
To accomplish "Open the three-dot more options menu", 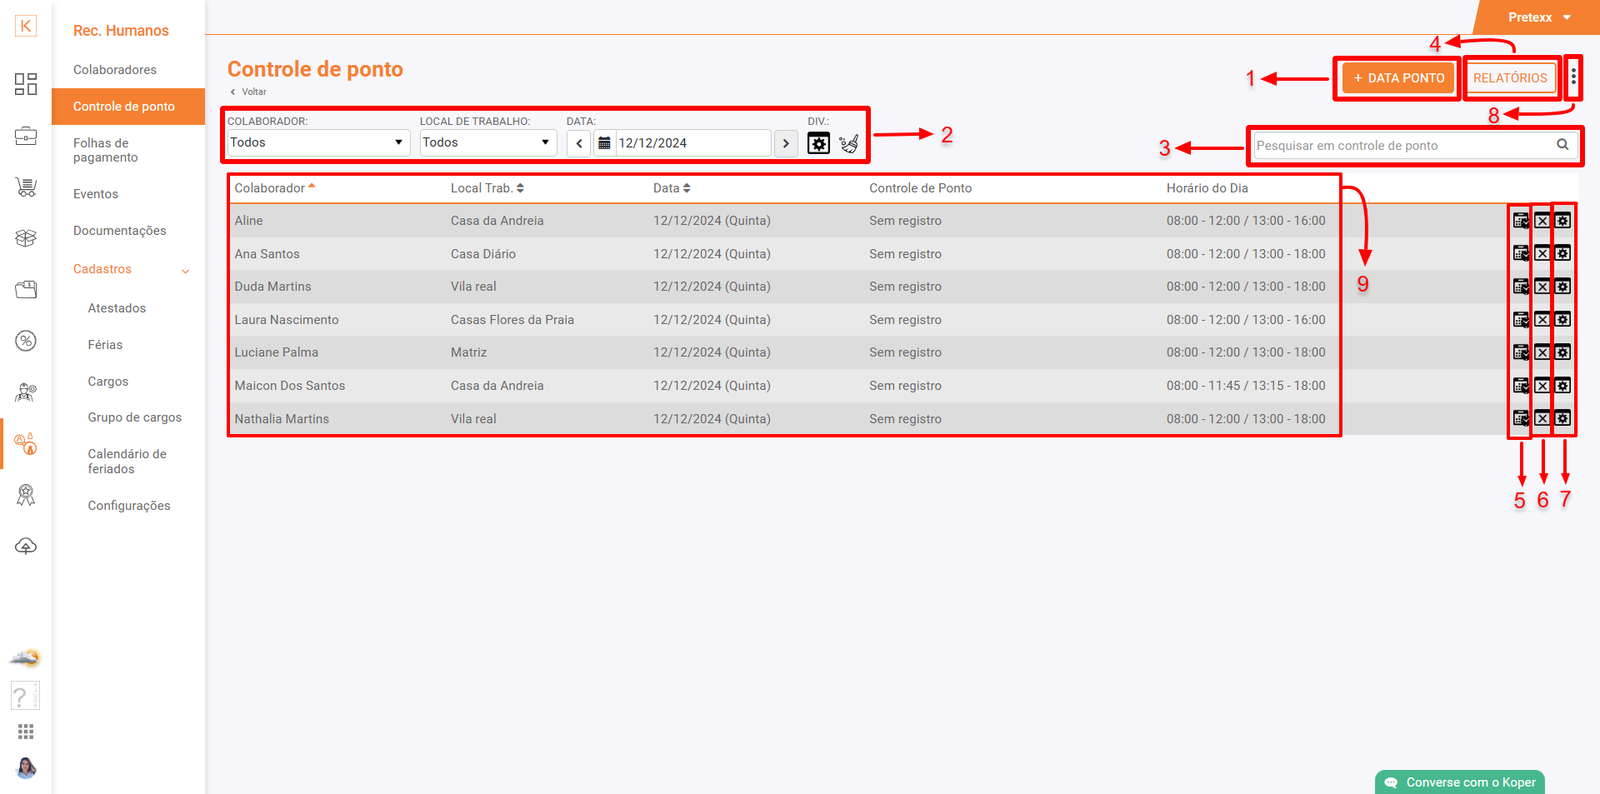I will tap(1573, 78).
